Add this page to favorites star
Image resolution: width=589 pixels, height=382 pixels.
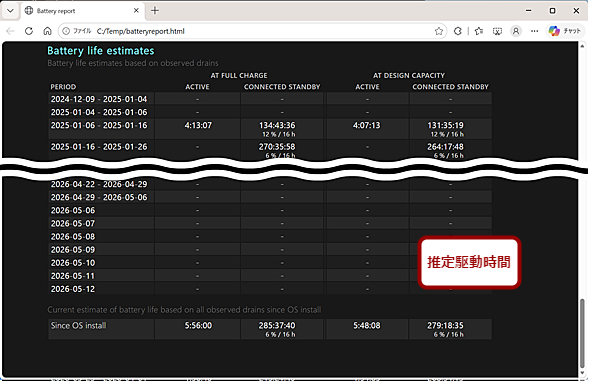click(x=439, y=31)
